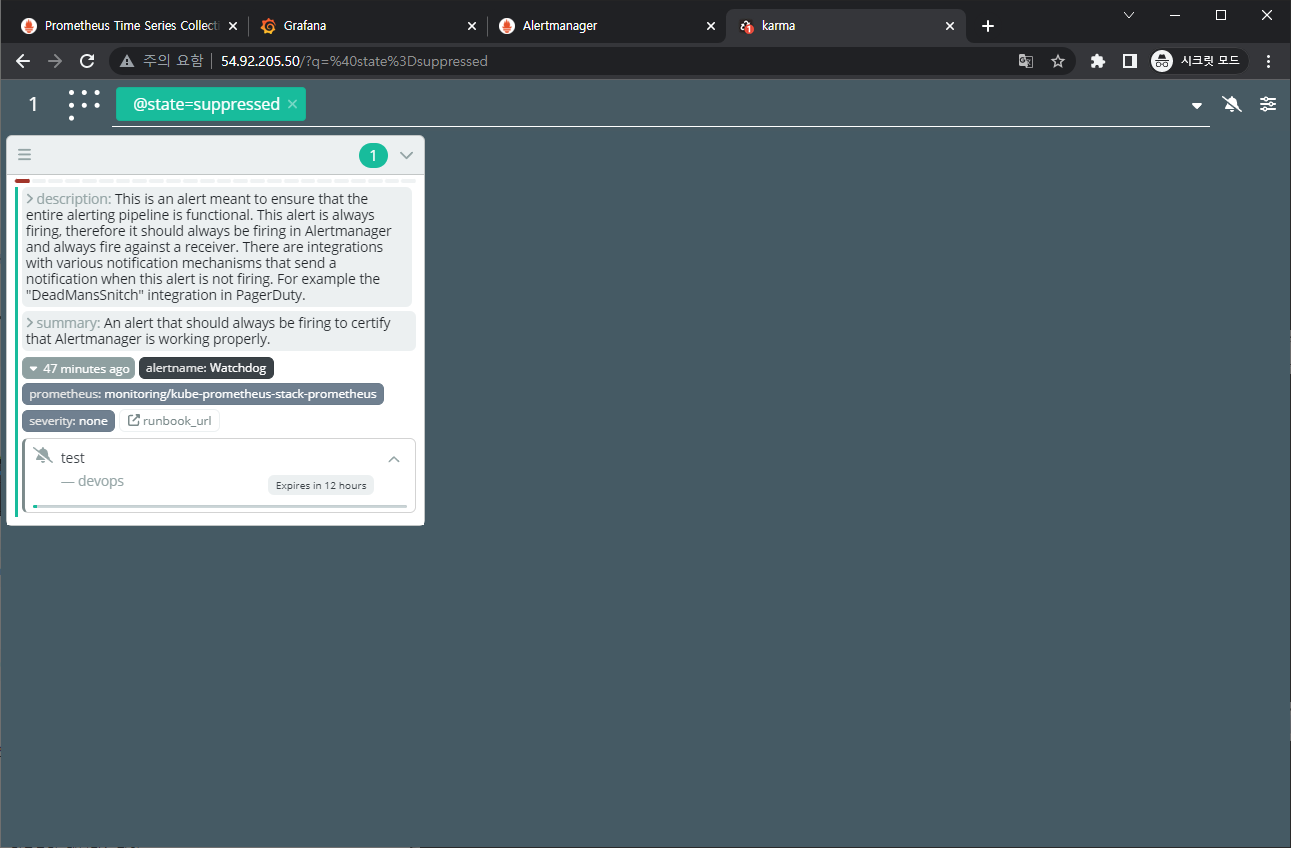Viewport: 1291px width, 848px height.
Task: Expand the 47 minutes ago dropdown
Action: [x=78, y=369]
